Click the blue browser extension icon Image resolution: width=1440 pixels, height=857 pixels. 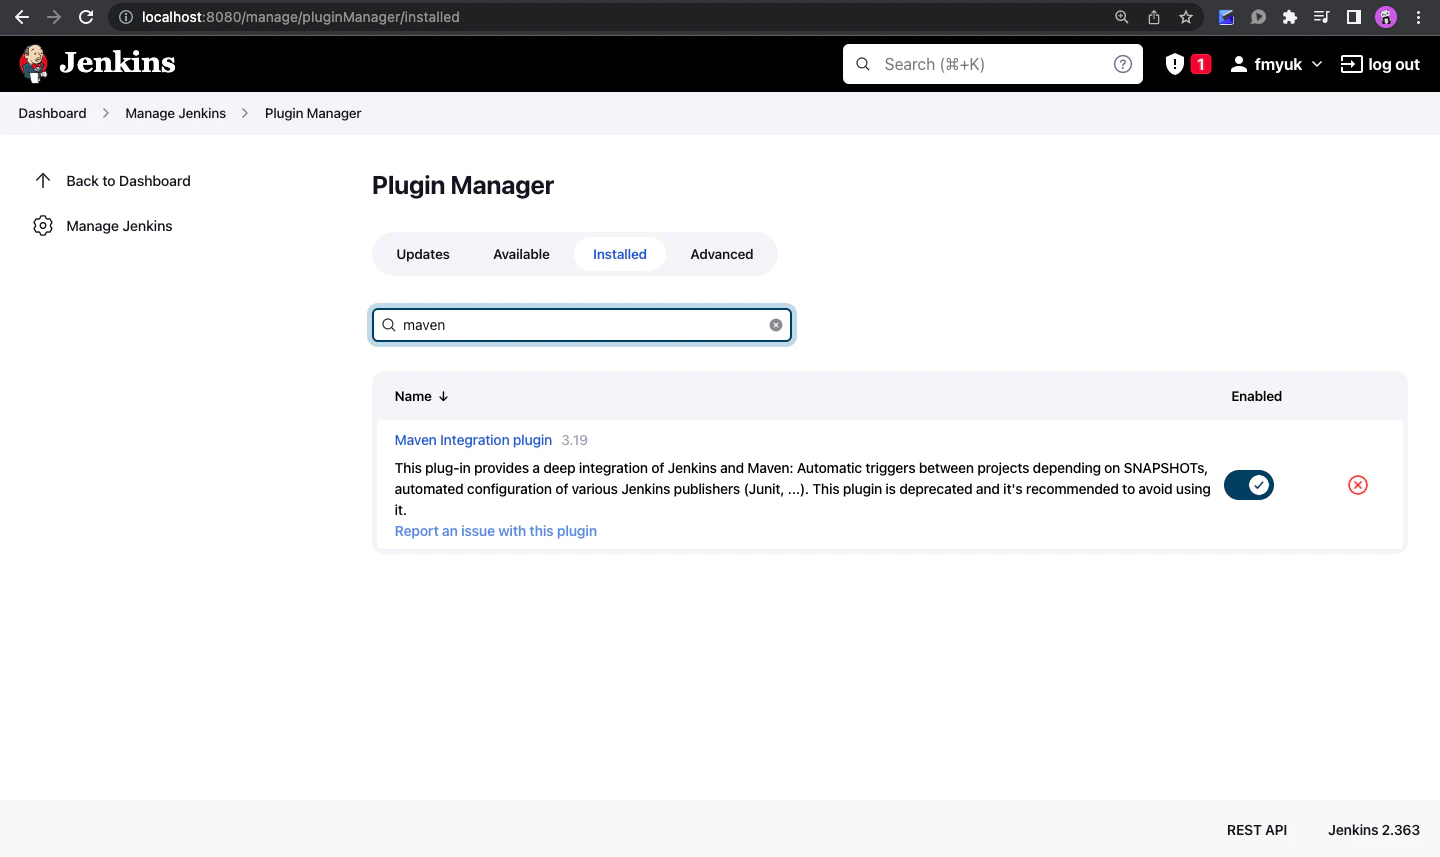[1226, 17]
